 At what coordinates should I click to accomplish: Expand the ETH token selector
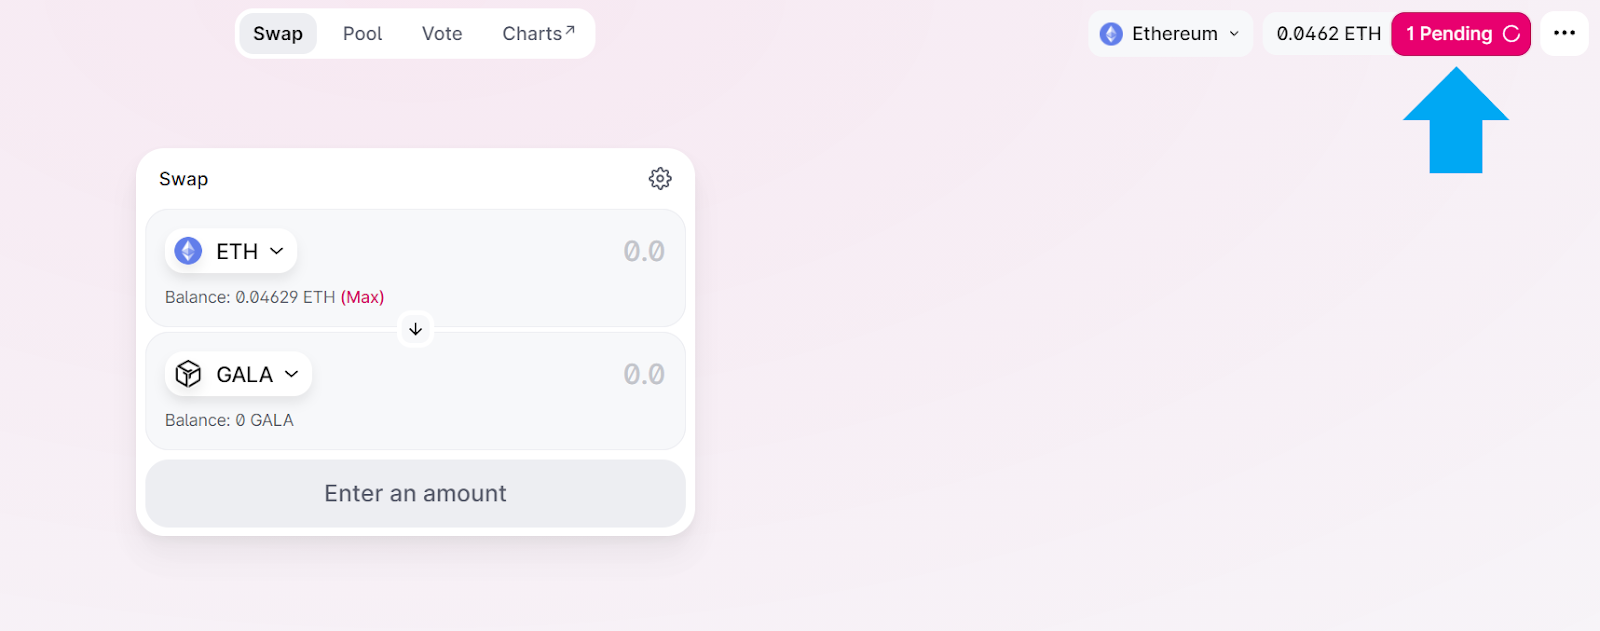[x=231, y=251]
